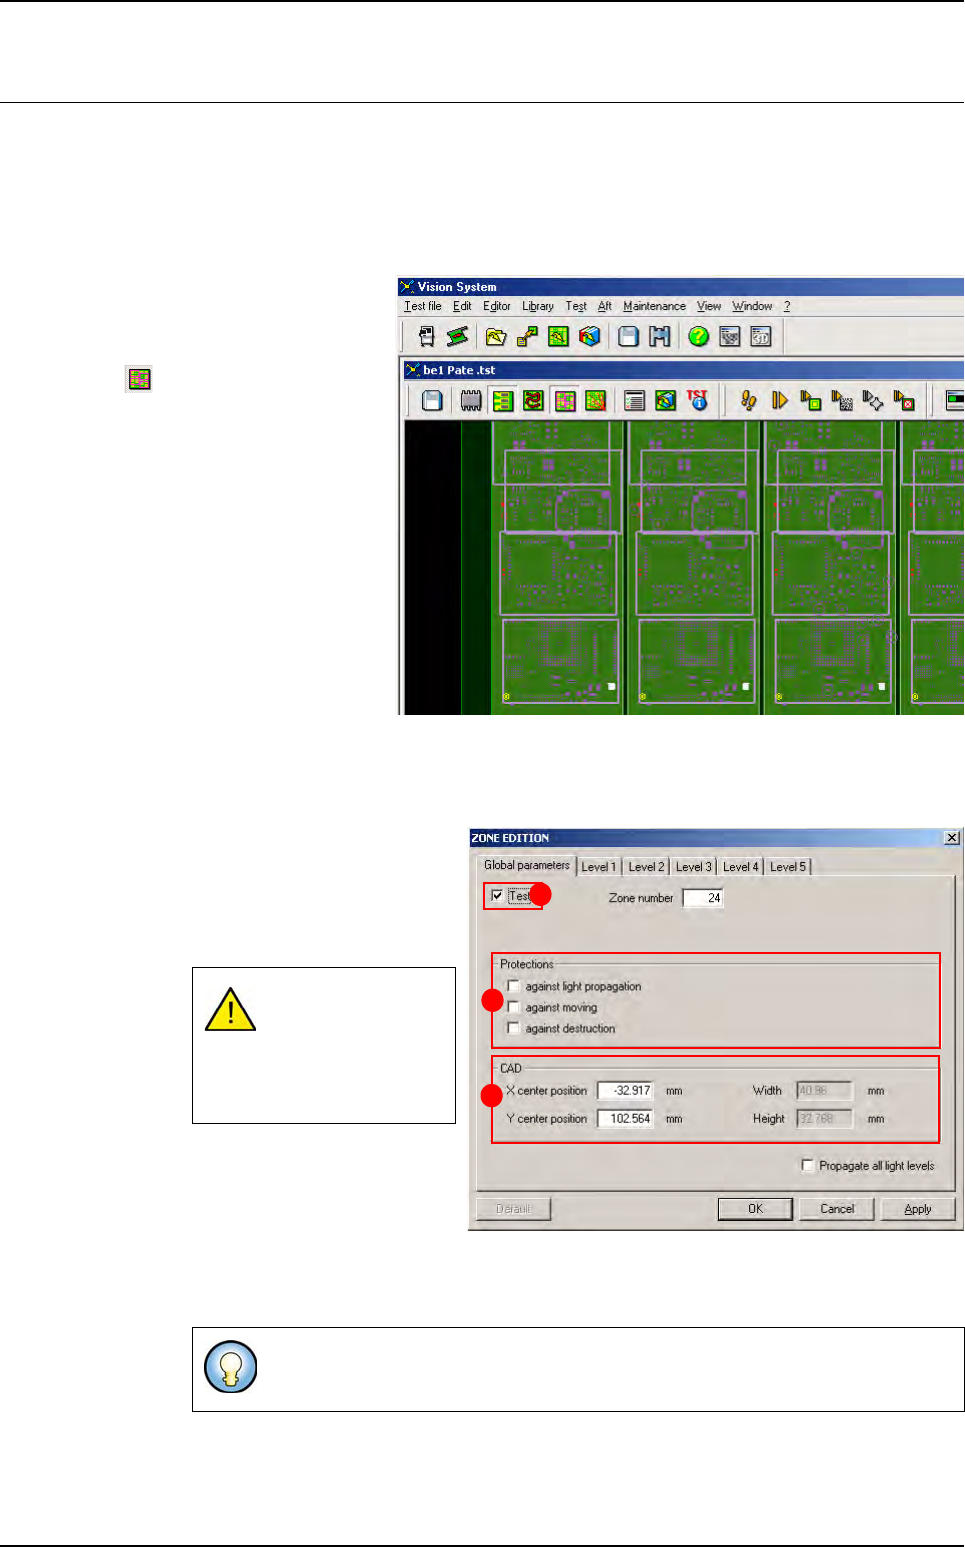Open the report list icon
Image resolution: width=965 pixels, height=1547 pixels.
pyautogui.click(x=634, y=401)
